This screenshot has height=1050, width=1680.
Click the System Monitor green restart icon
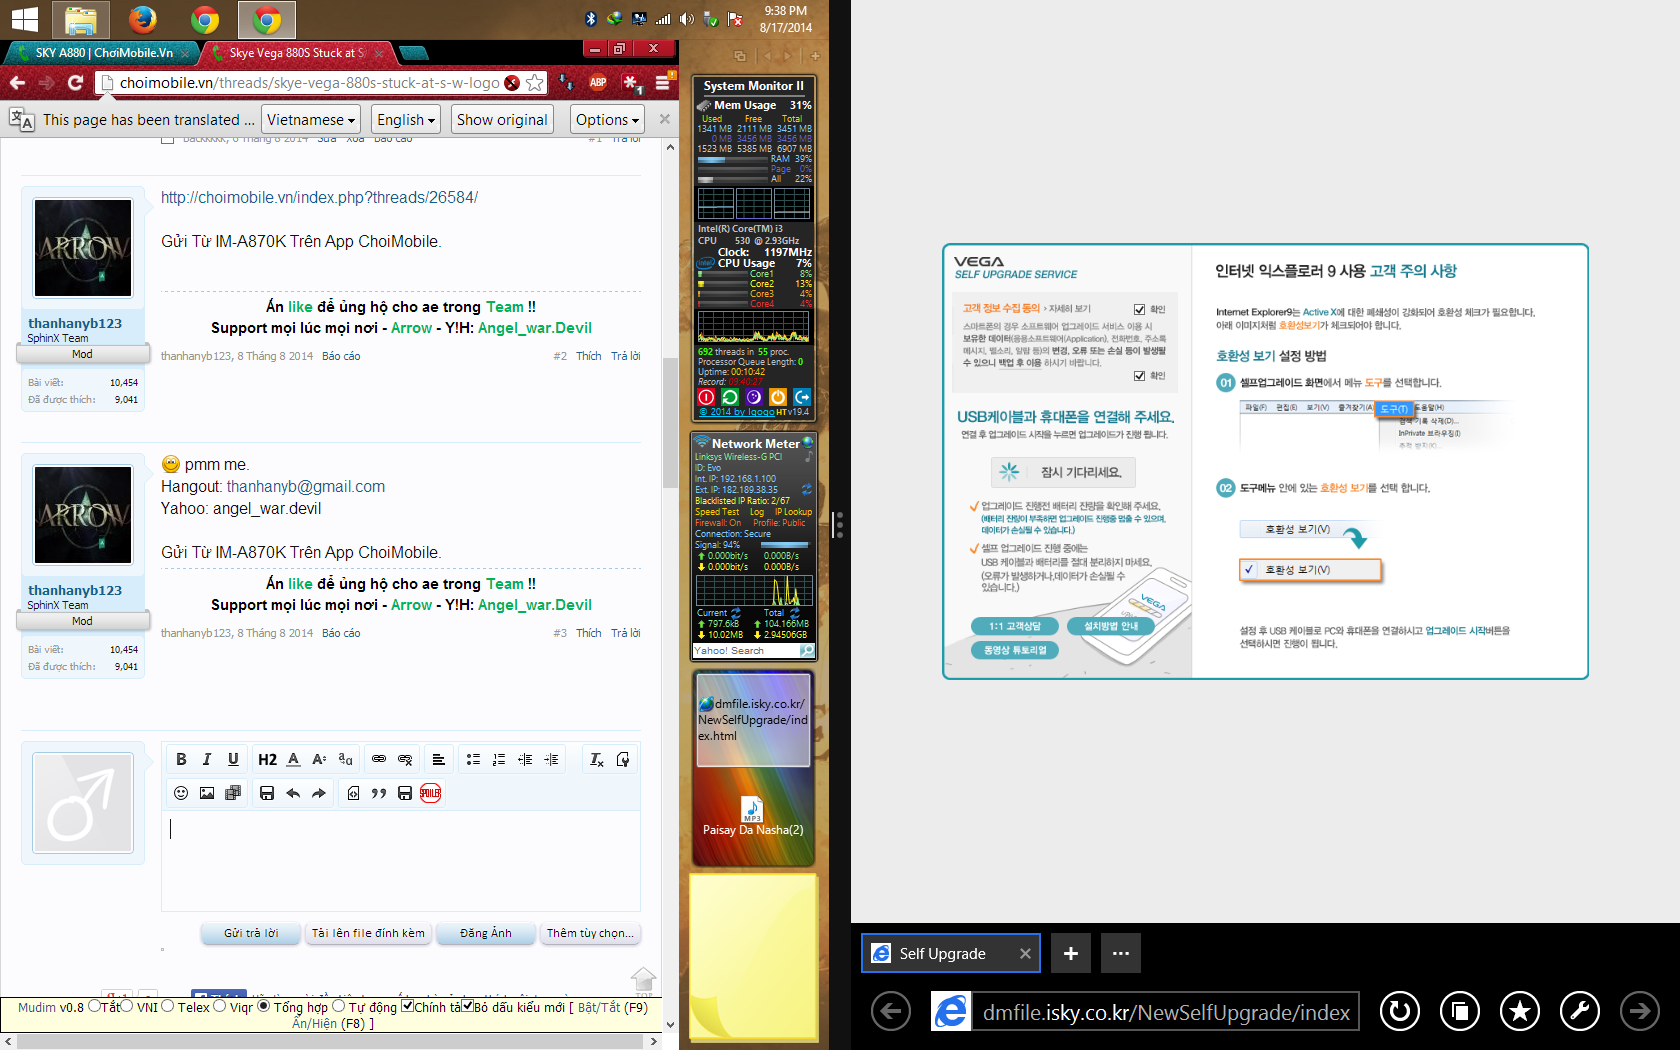tap(730, 397)
